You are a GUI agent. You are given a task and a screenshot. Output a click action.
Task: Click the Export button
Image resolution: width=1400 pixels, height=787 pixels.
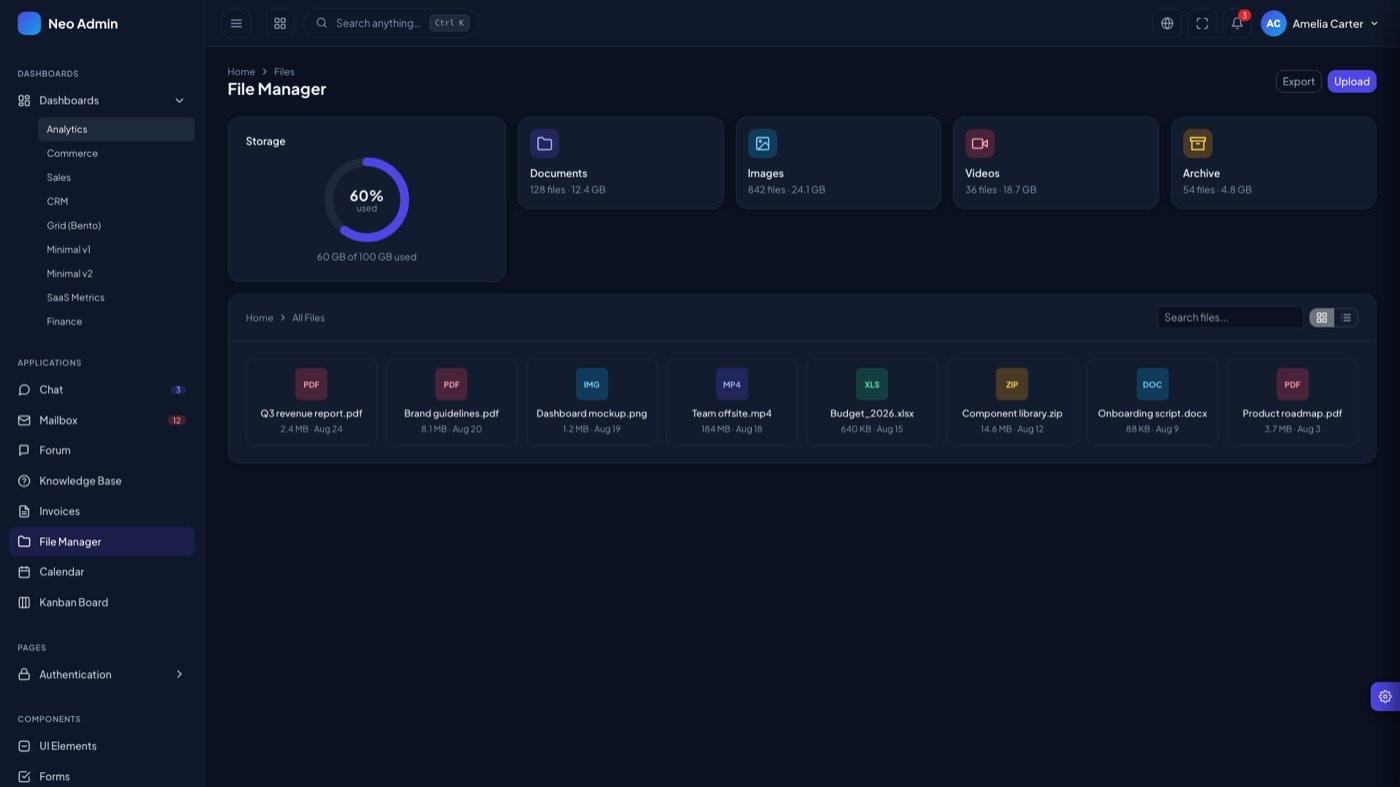[1298, 81]
